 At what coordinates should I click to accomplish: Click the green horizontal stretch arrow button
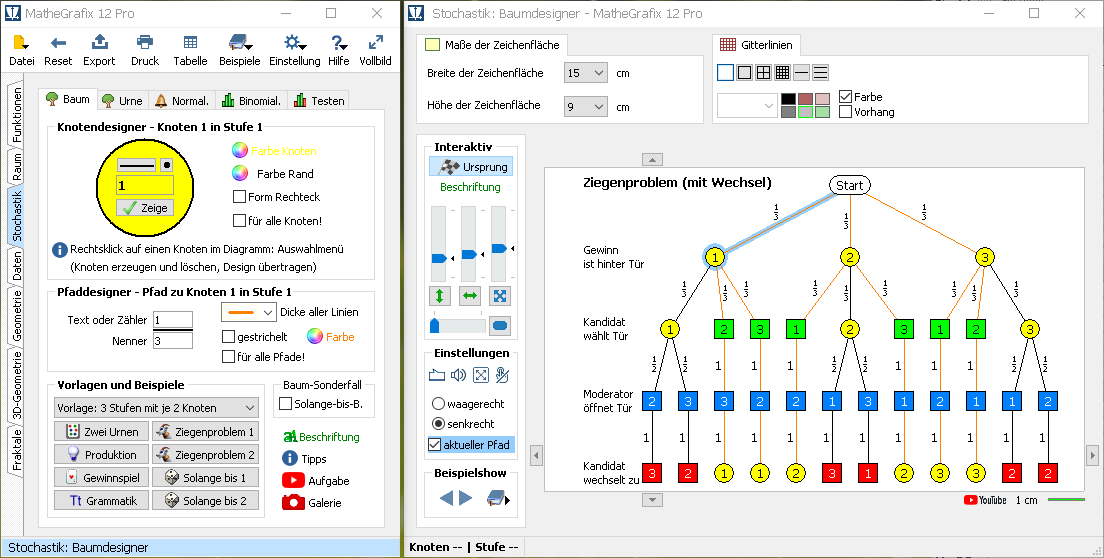470,296
